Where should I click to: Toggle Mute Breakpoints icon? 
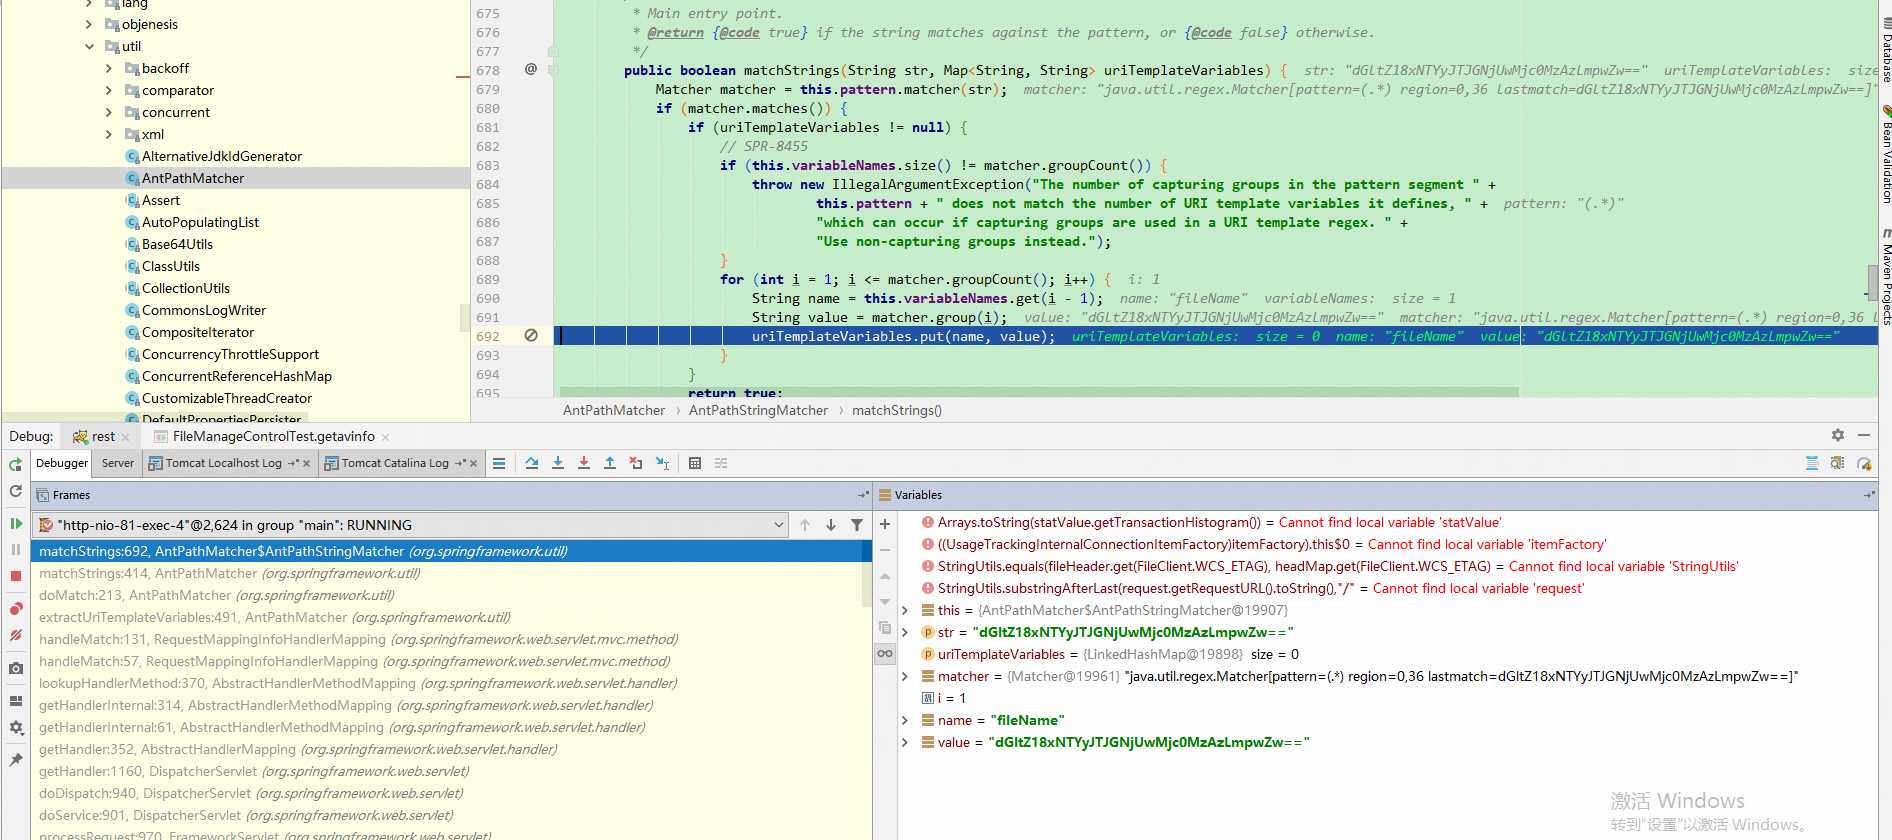16,635
